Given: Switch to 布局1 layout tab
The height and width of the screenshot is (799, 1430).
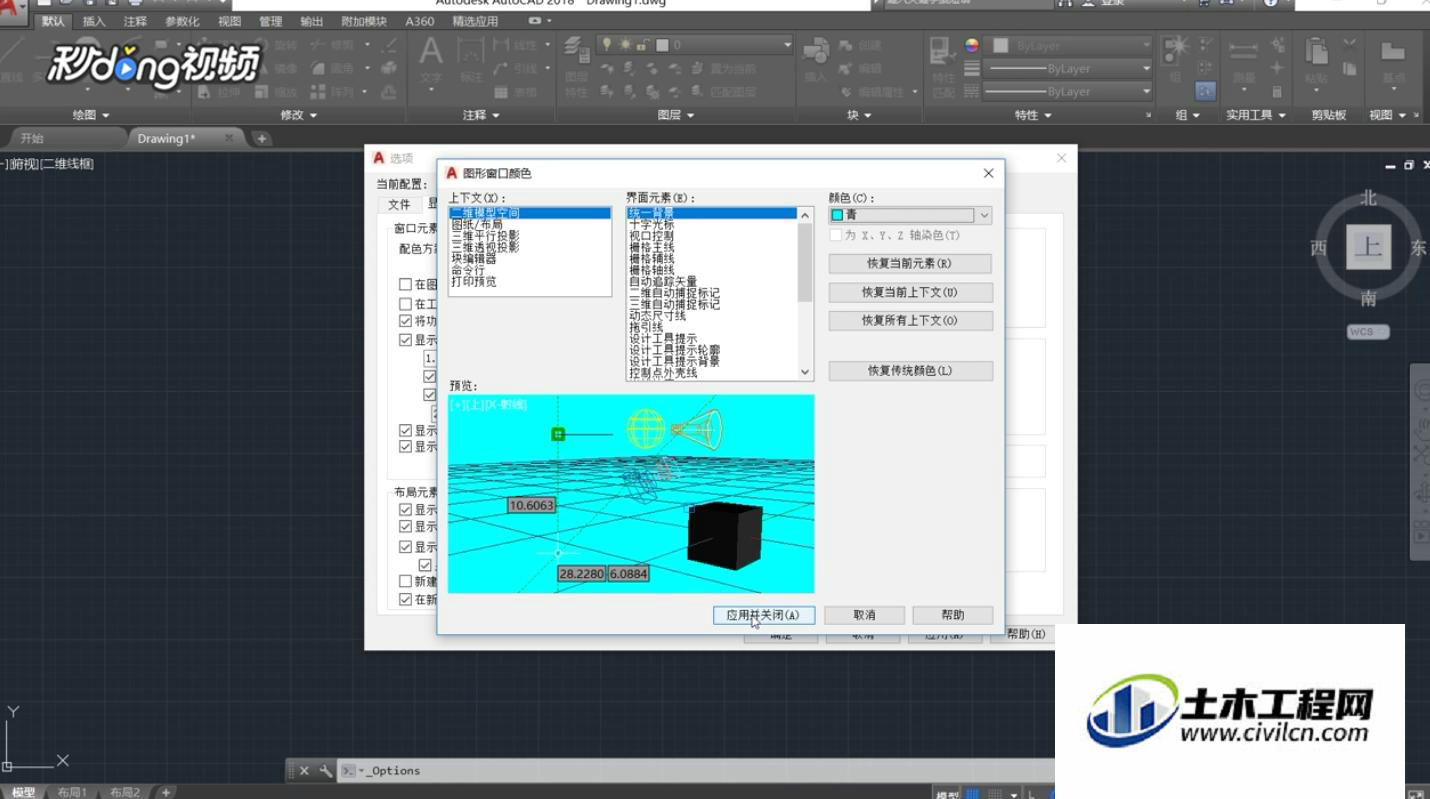Looking at the screenshot, I should tap(72, 792).
